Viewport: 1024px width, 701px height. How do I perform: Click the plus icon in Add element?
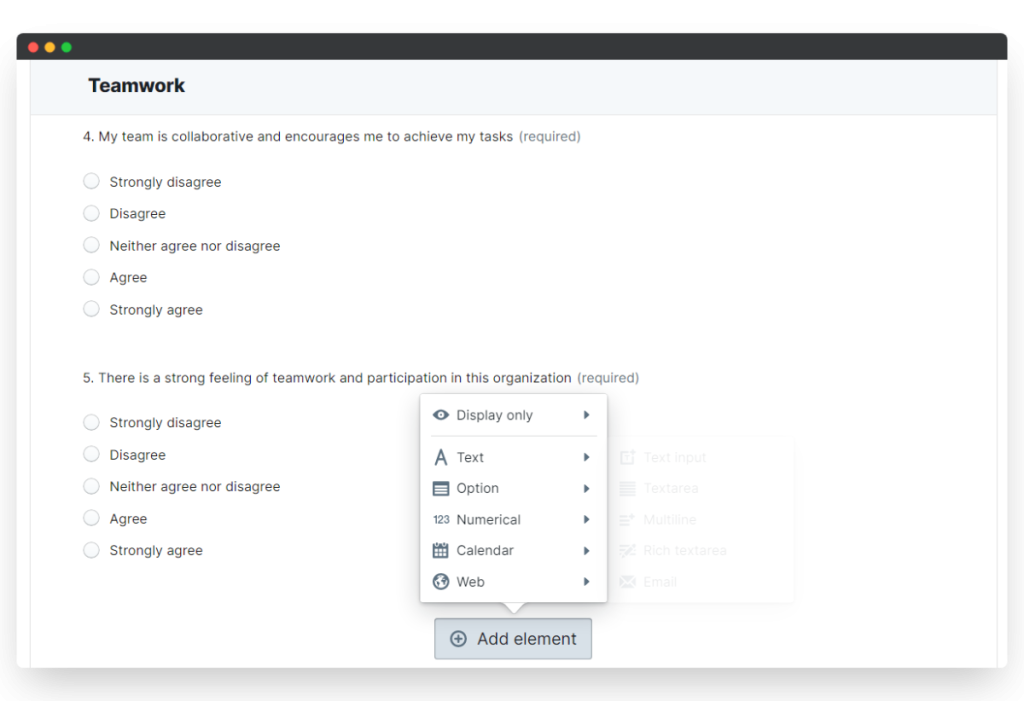pos(458,639)
